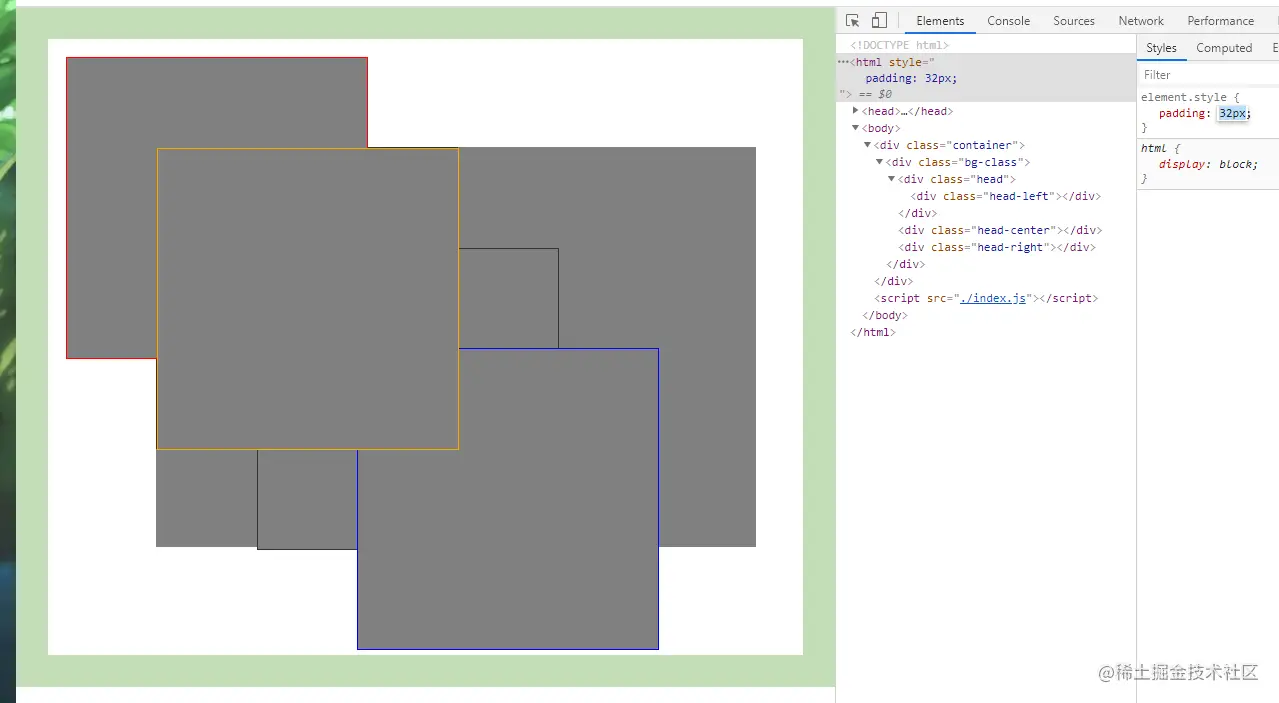Open the Sources tab
This screenshot has width=1279, height=703.
click(1074, 21)
